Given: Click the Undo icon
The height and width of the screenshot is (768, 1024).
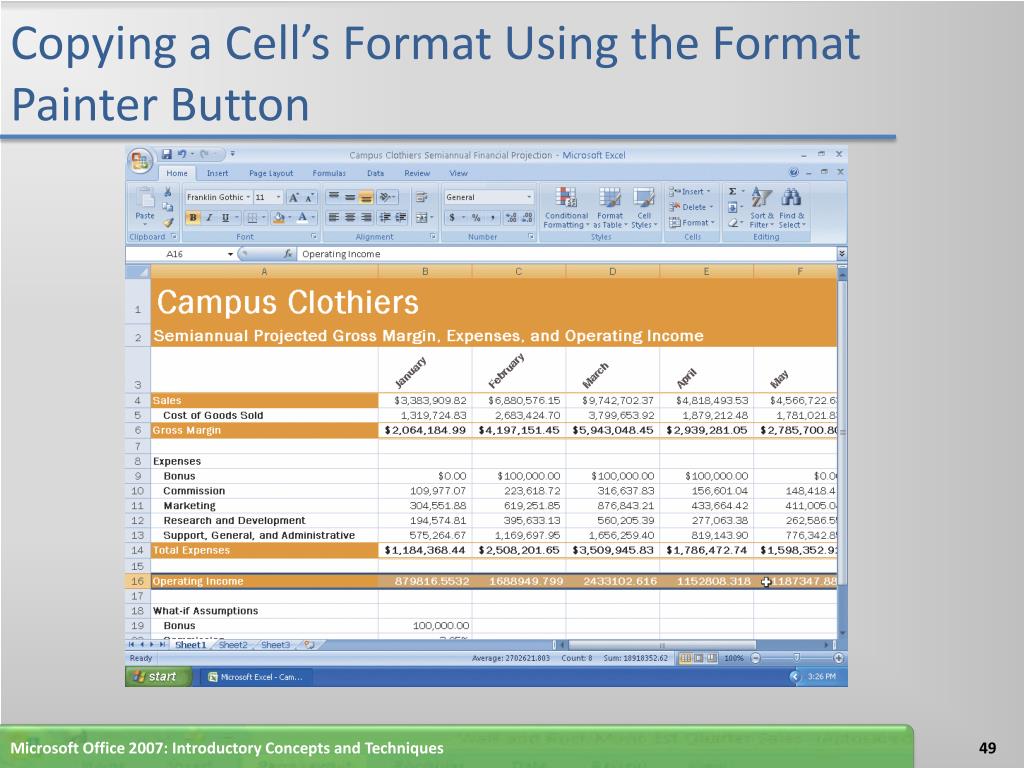Looking at the screenshot, I should [x=182, y=154].
